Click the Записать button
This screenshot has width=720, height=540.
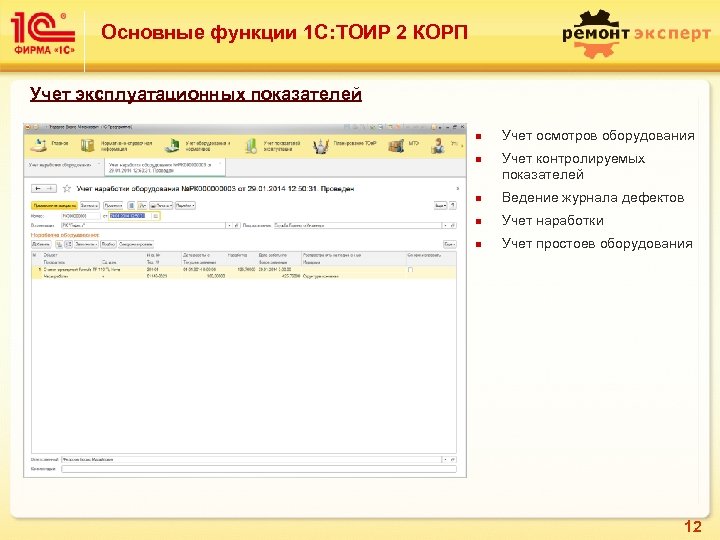coord(90,205)
